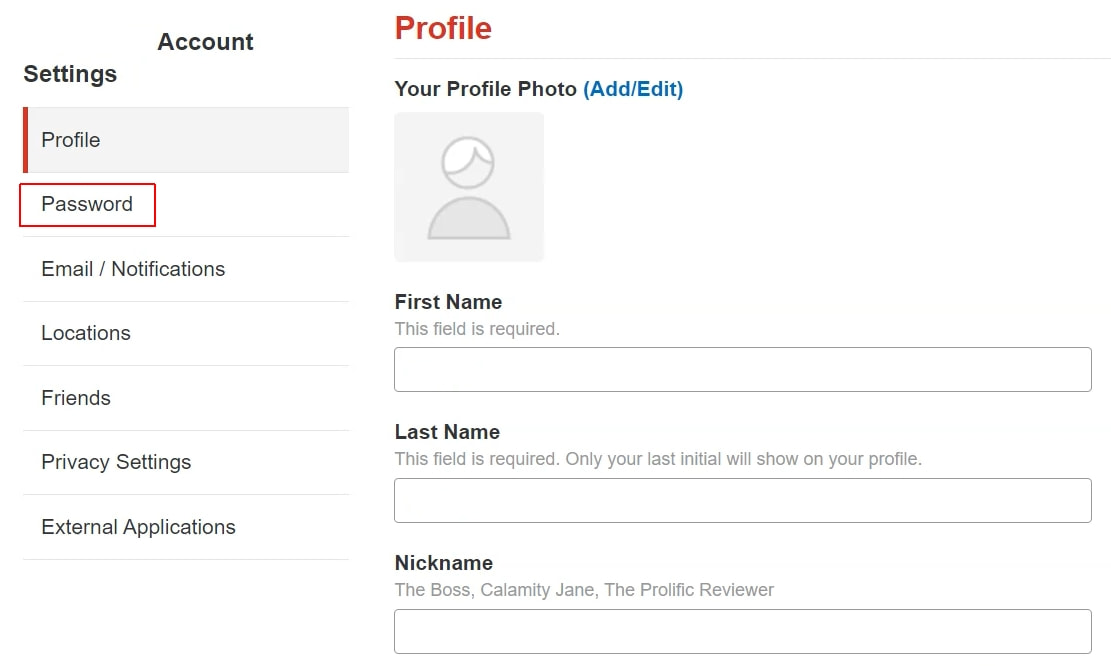
Task: Navigate to Privacy Settings
Action: [x=116, y=462]
